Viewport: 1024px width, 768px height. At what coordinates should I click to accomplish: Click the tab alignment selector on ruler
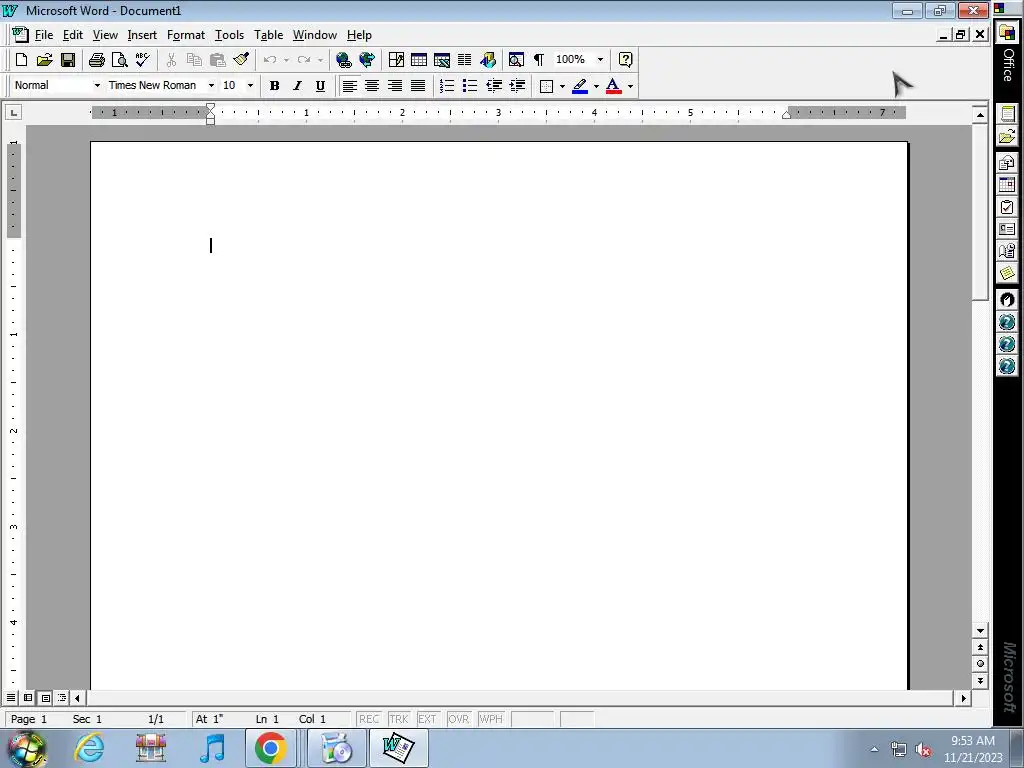tap(14, 113)
